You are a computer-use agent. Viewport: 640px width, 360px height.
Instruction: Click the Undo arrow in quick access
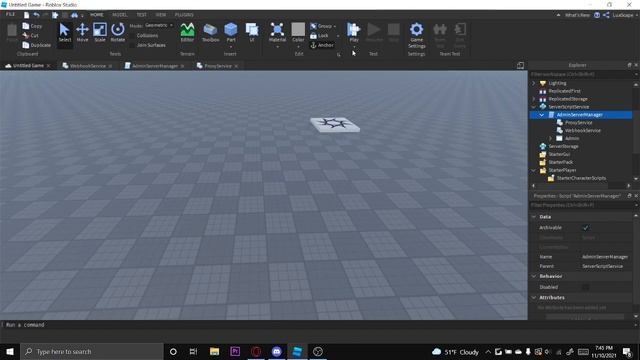coord(36,15)
